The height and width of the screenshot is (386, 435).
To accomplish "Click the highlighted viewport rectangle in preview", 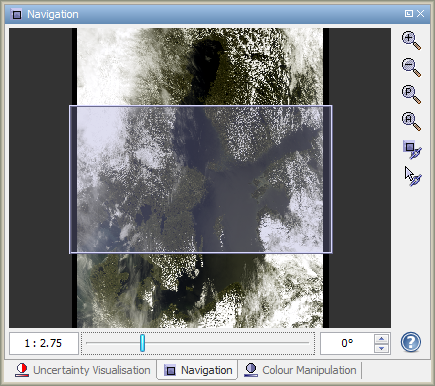I will 201,179.
